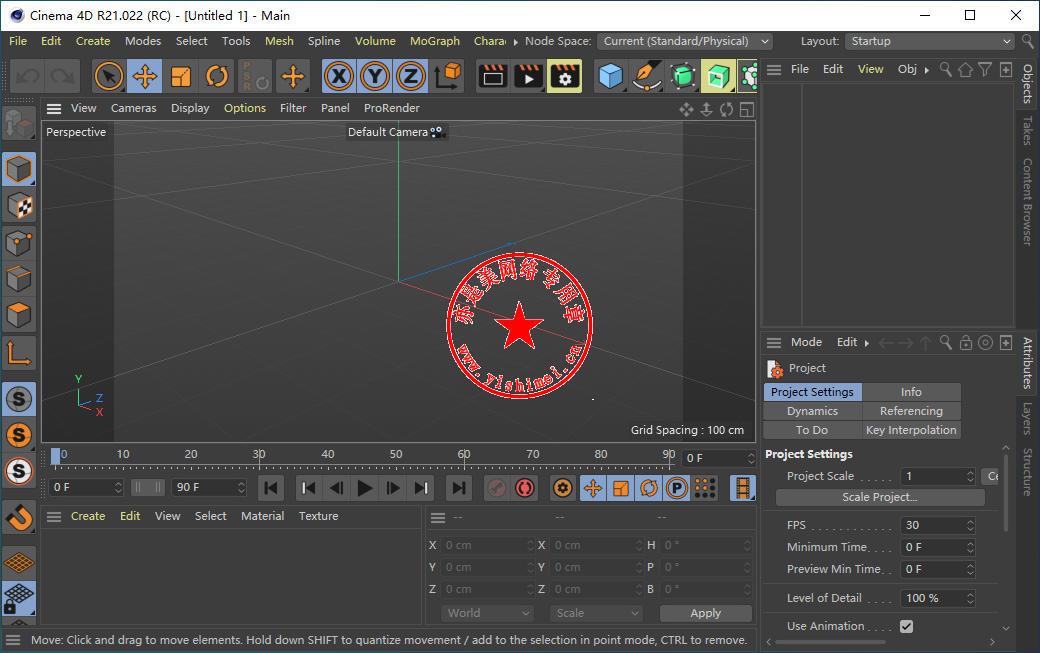Add a Cube primitive object

click(610, 76)
